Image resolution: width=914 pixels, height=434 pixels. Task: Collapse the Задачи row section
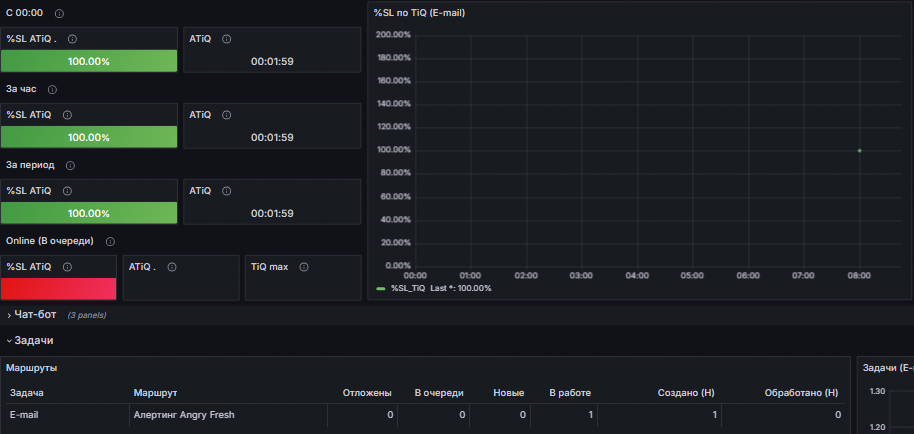point(34,341)
